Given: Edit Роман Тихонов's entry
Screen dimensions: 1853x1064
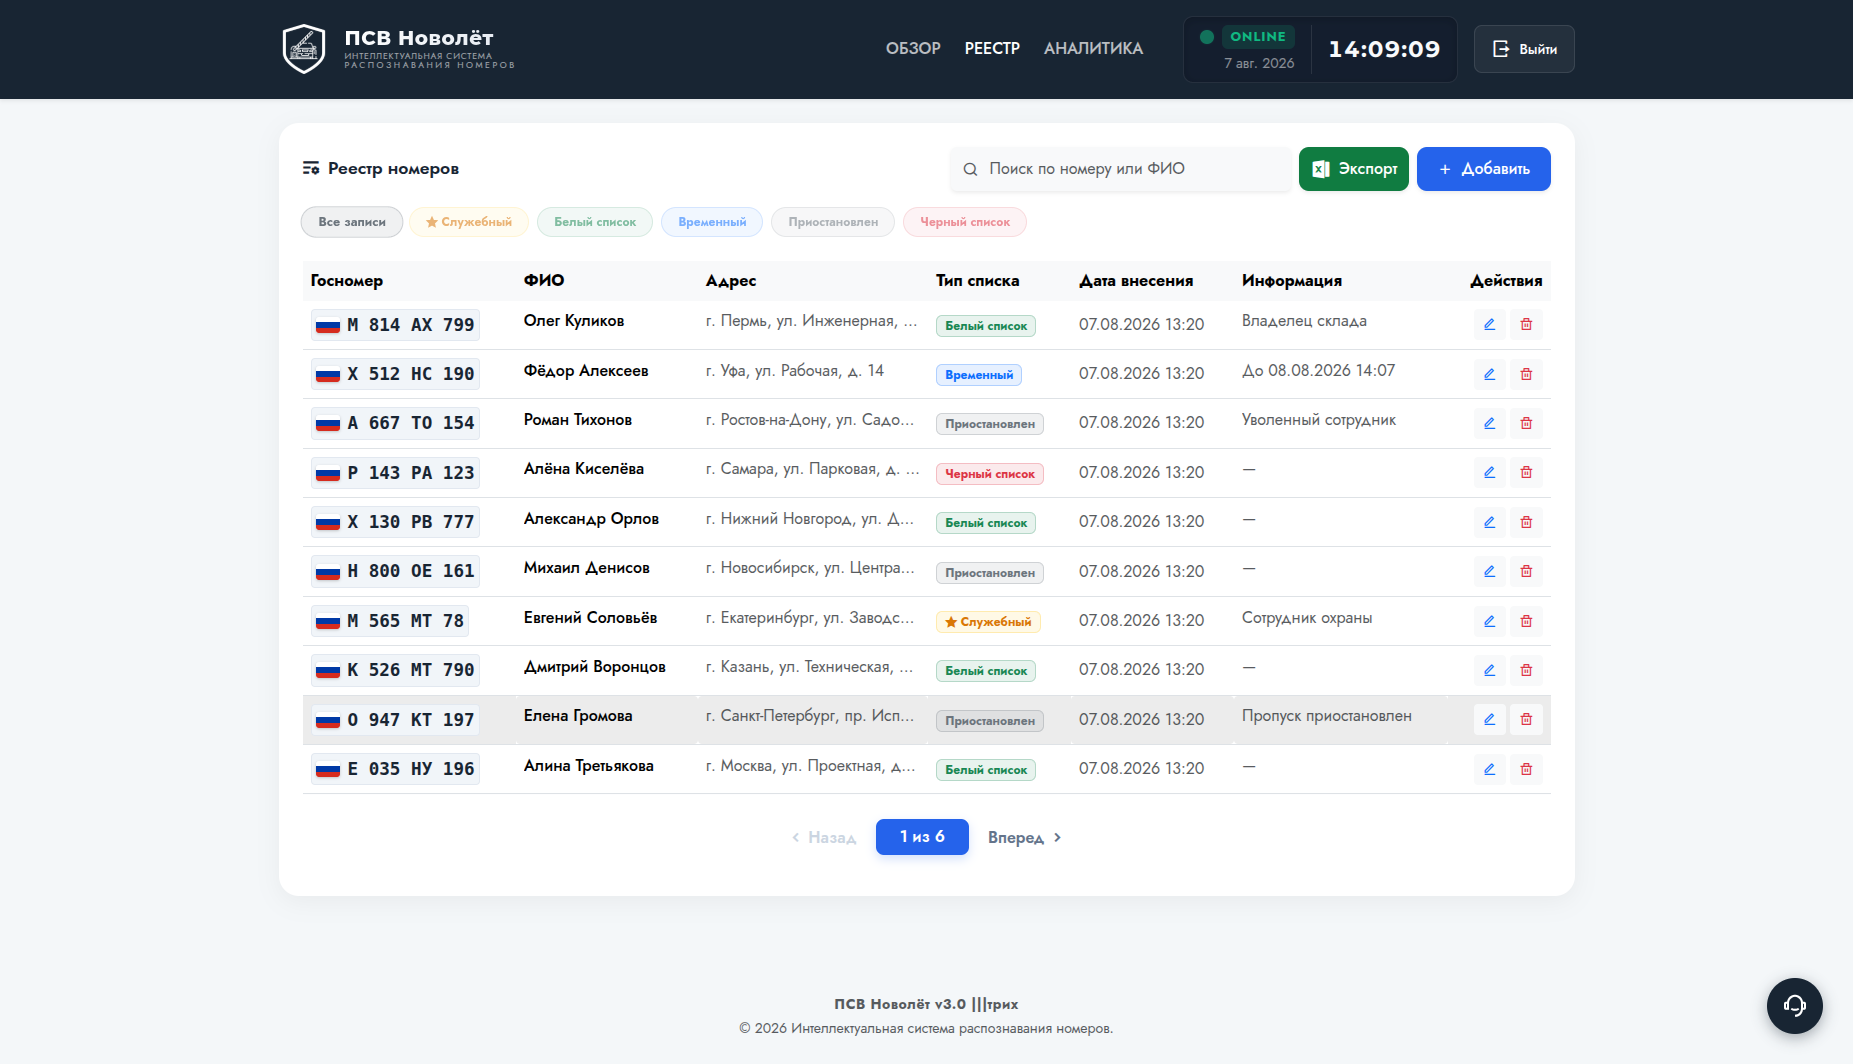Looking at the screenshot, I should pos(1489,423).
